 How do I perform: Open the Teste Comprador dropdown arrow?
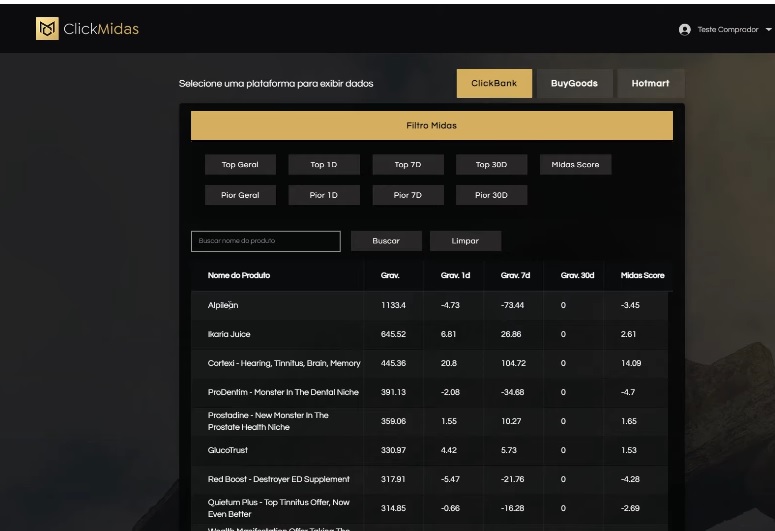[x=768, y=30]
